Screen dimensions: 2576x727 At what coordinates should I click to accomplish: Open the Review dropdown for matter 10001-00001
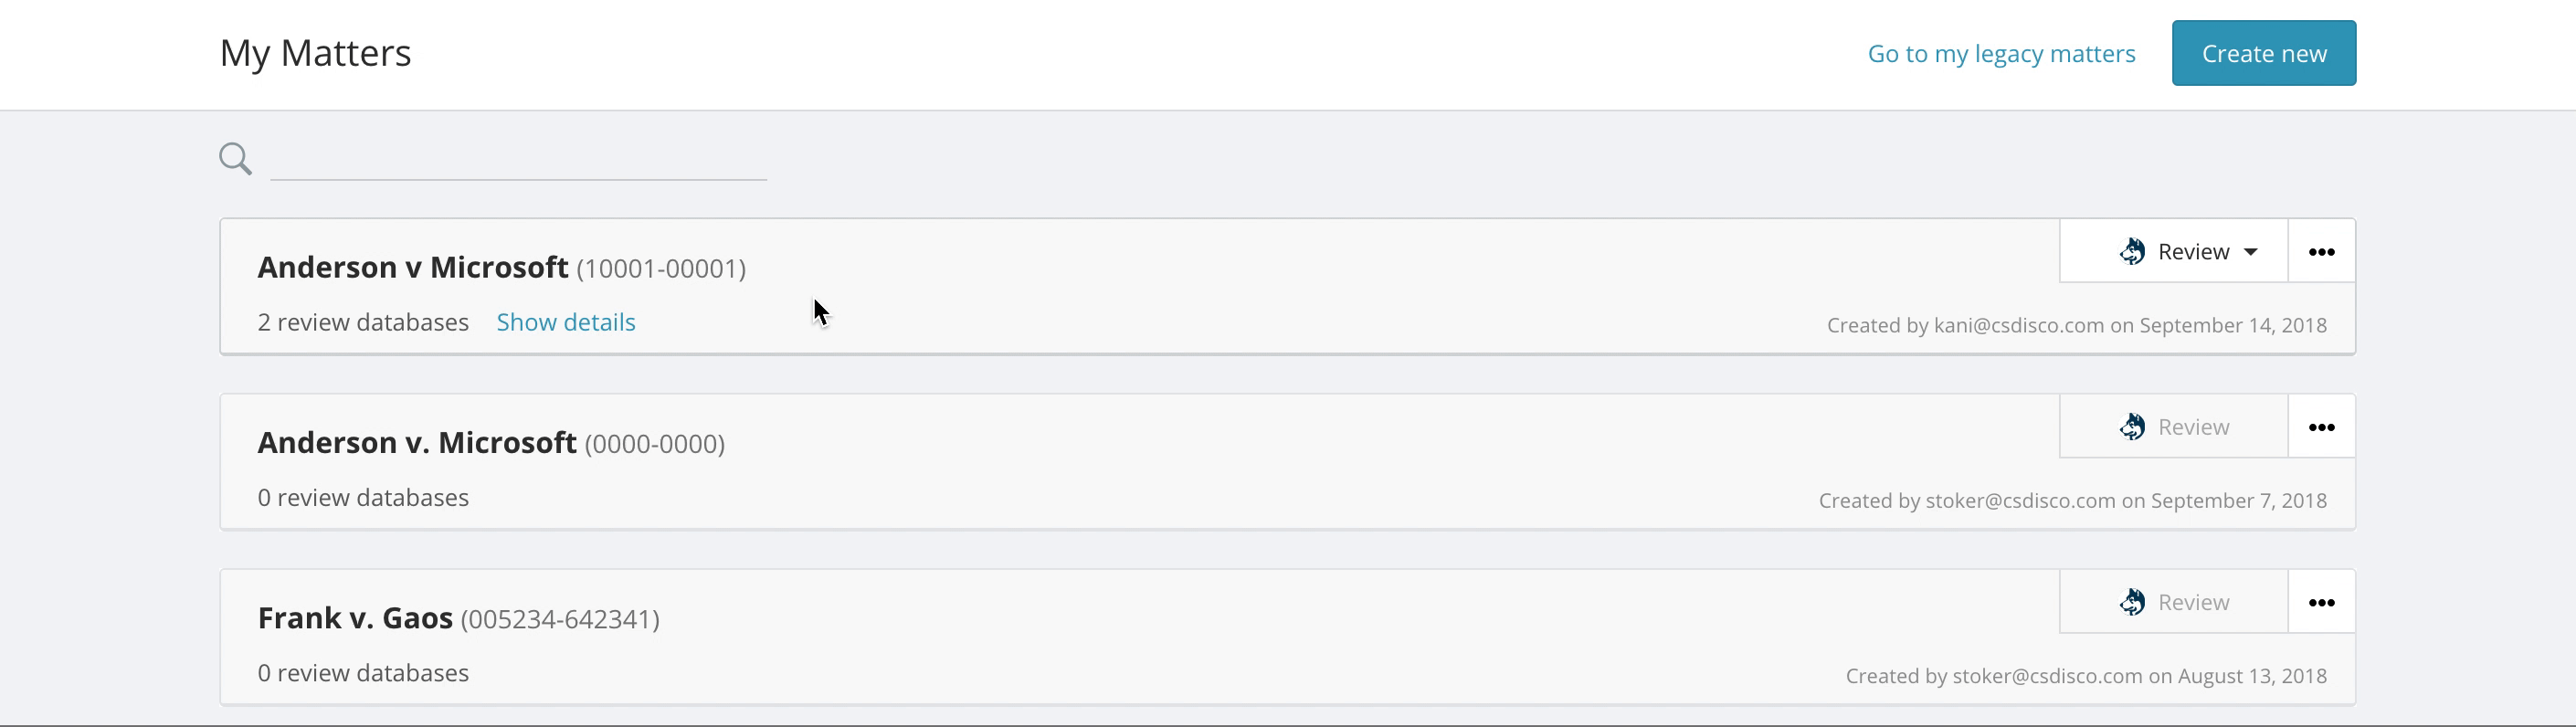point(2174,251)
